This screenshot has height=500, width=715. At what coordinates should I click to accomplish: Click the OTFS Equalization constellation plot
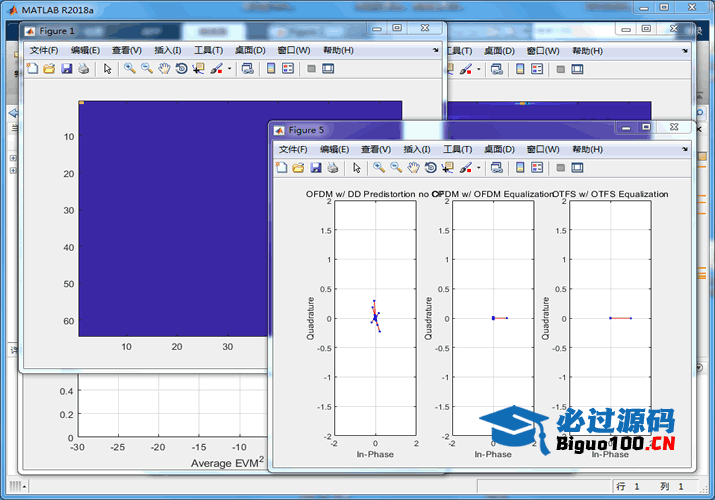pos(610,318)
